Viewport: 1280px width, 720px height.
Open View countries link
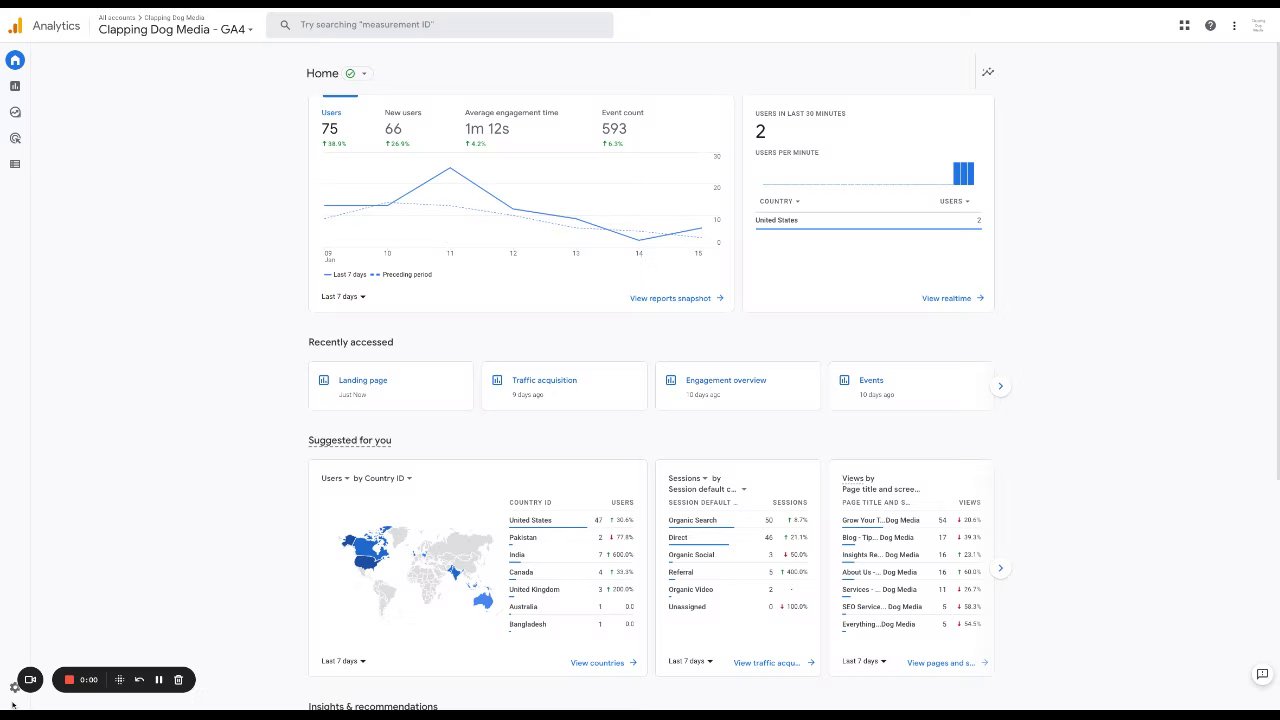click(x=603, y=663)
